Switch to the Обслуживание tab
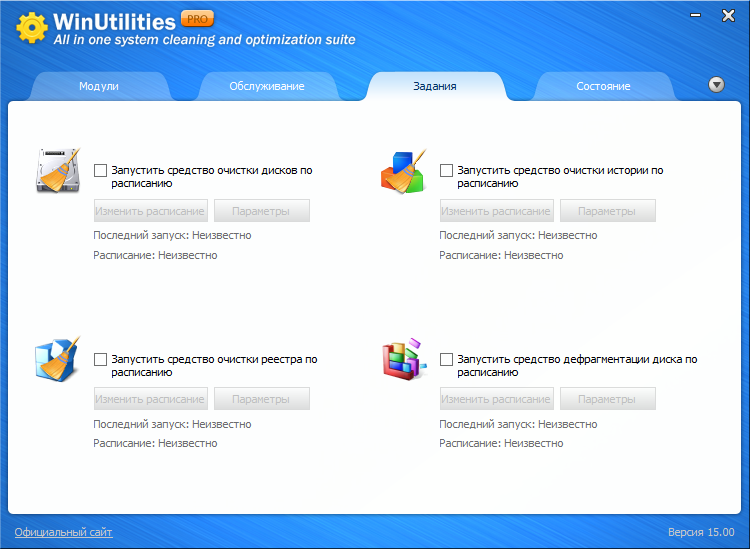The height and width of the screenshot is (549, 750). 267,86
